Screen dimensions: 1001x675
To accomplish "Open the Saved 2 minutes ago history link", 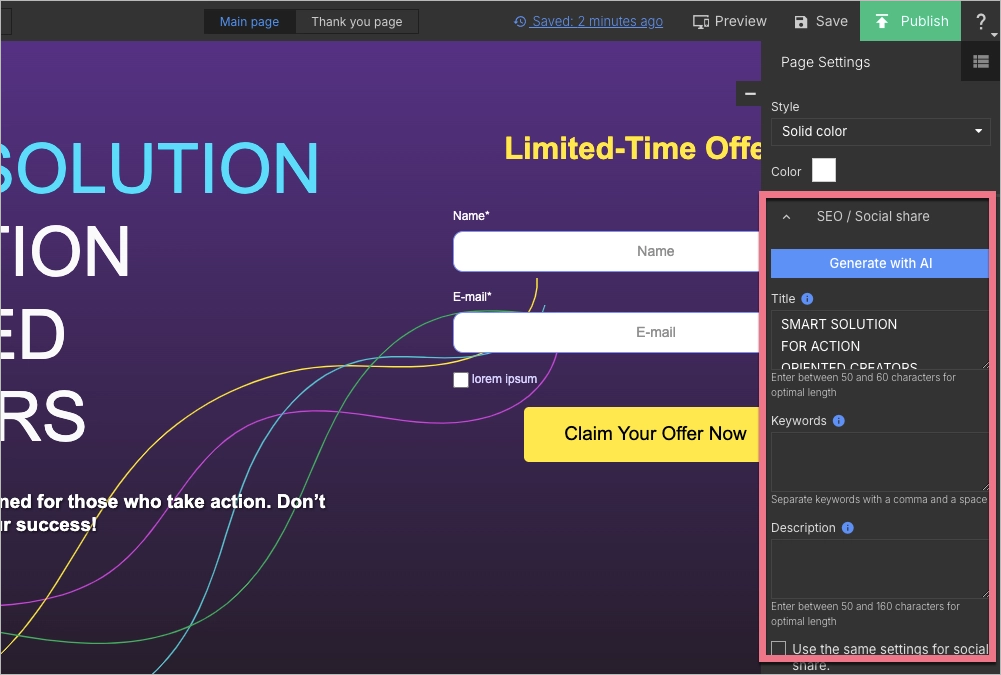I will (x=588, y=21).
